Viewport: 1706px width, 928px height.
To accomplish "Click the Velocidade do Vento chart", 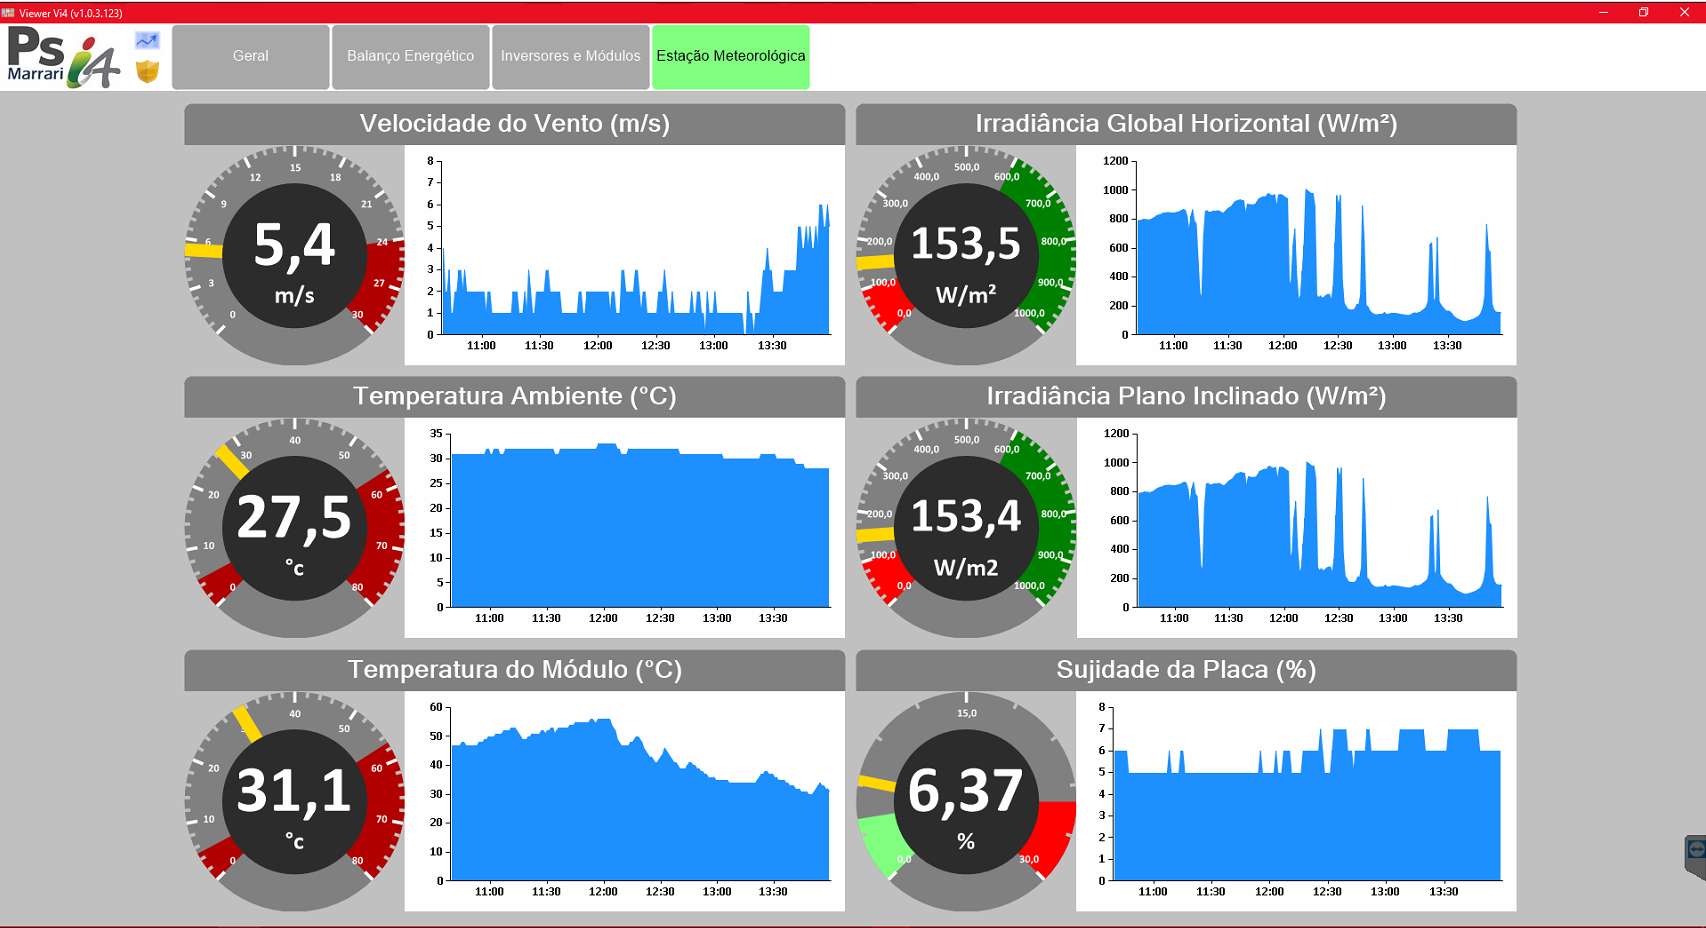I will coord(625,255).
